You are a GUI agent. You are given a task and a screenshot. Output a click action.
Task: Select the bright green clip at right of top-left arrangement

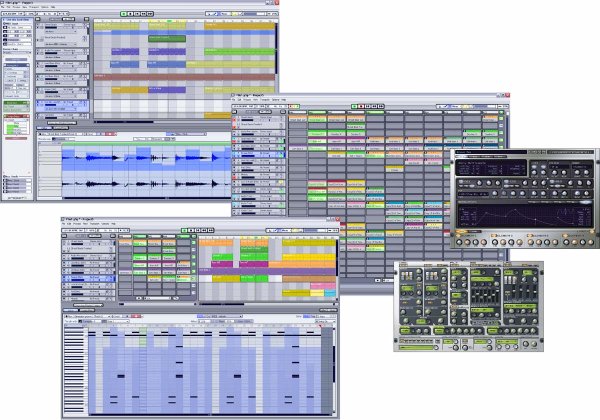(240, 52)
